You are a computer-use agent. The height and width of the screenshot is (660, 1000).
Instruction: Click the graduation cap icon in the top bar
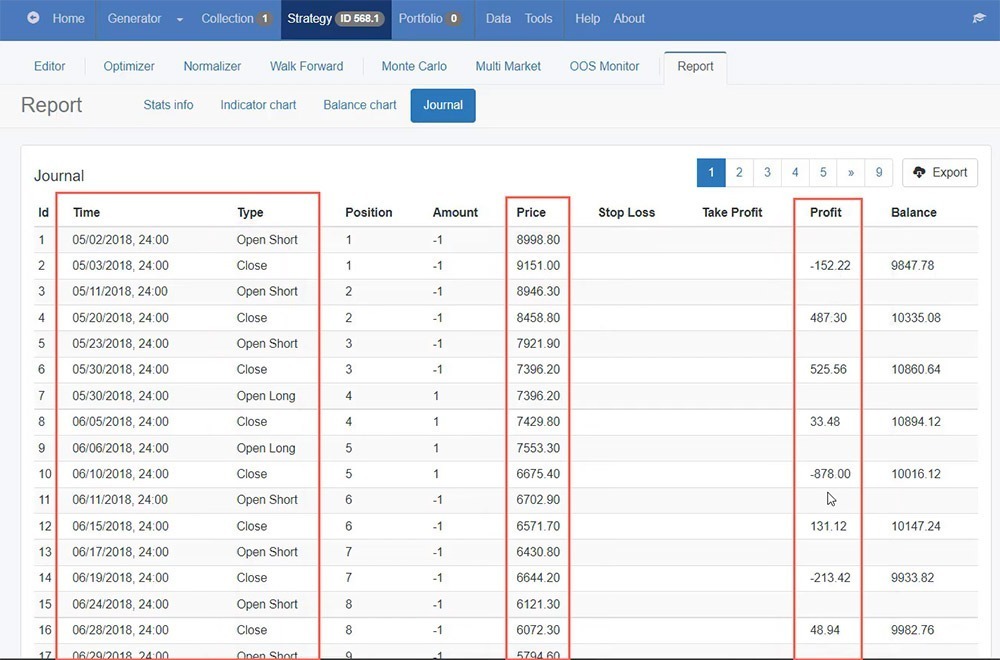click(978, 18)
